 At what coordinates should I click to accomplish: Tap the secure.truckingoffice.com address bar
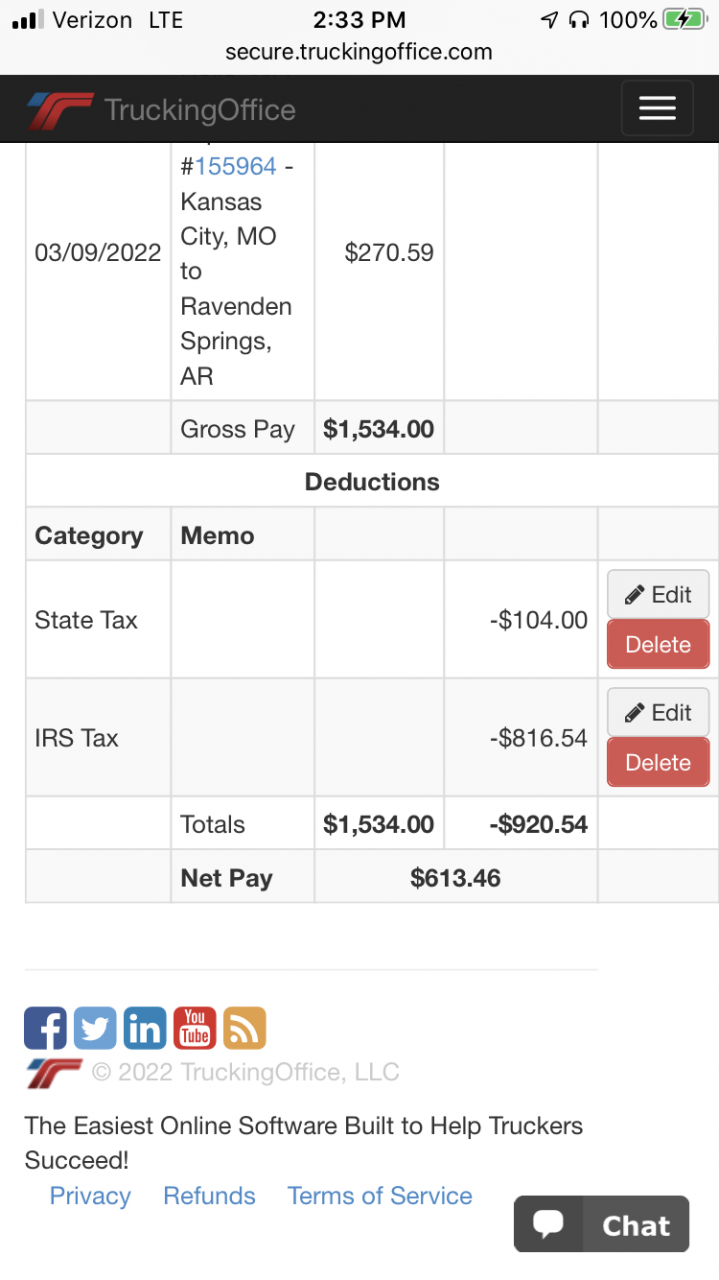tap(359, 52)
